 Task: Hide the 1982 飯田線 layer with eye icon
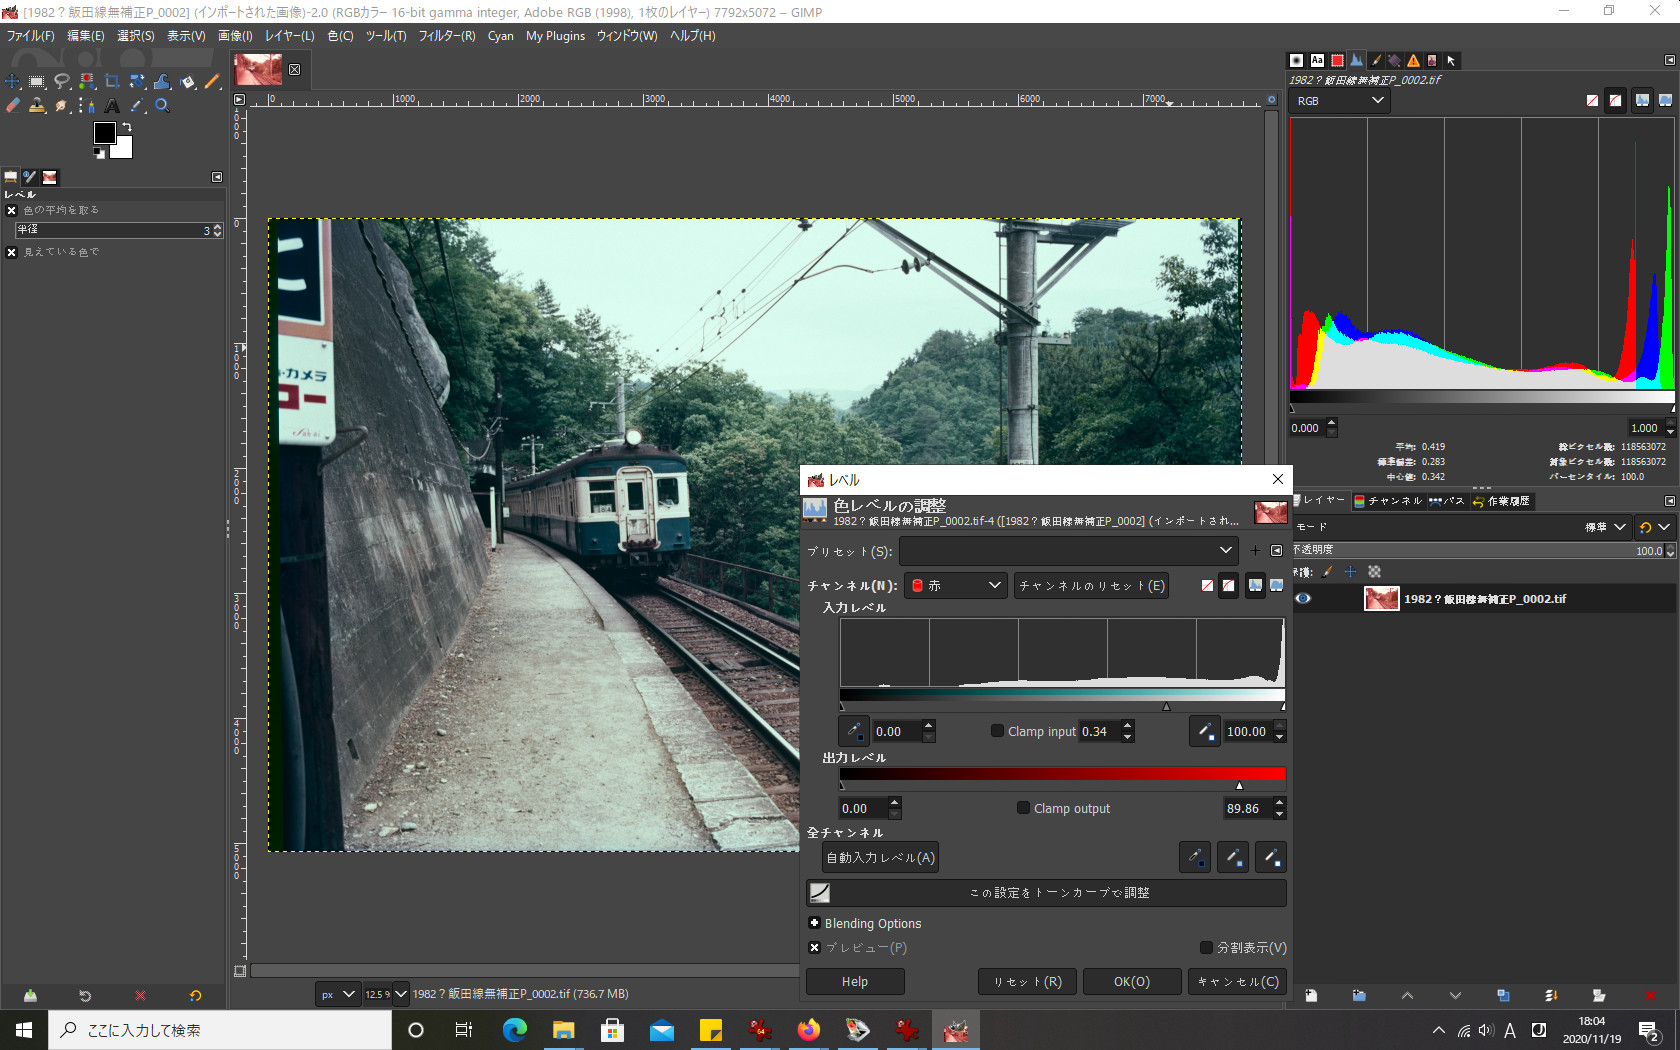click(x=1303, y=599)
